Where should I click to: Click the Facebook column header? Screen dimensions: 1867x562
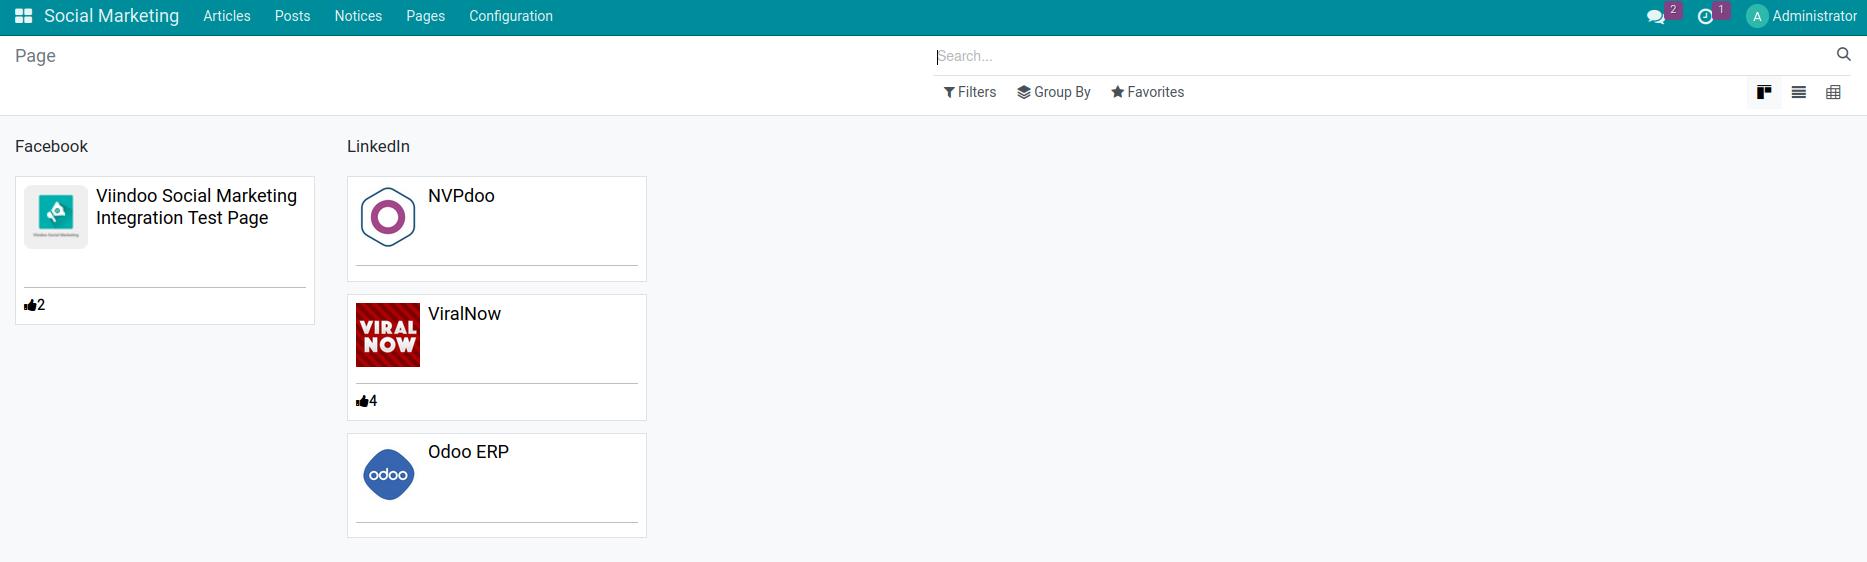[x=52, y=146]
